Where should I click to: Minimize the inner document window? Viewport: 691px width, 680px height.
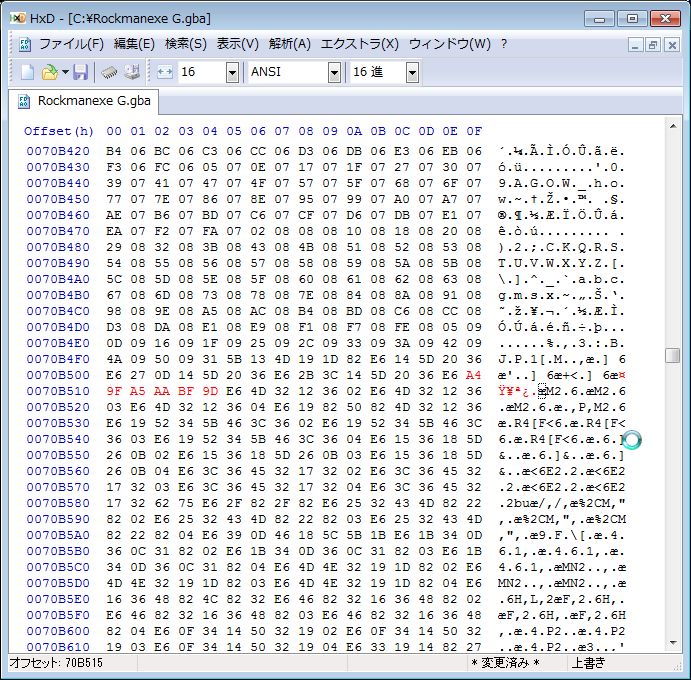(635, 45)
